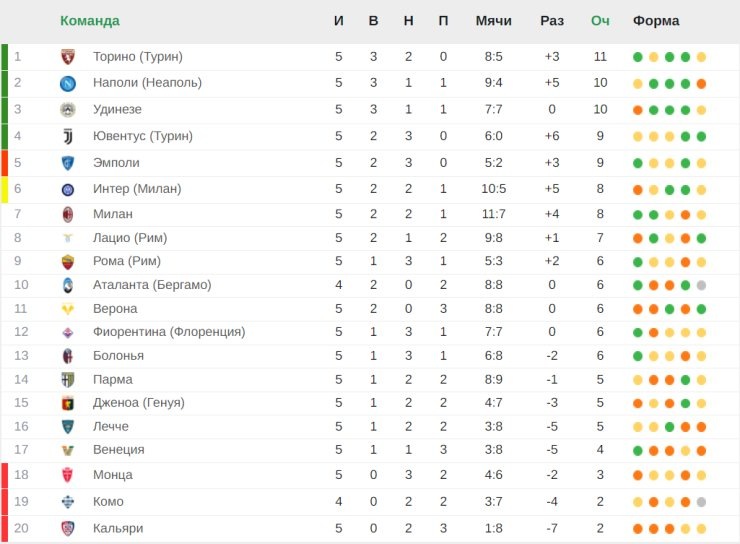
Task: Click the Fiorentina club logo
Action: (68, 332)
